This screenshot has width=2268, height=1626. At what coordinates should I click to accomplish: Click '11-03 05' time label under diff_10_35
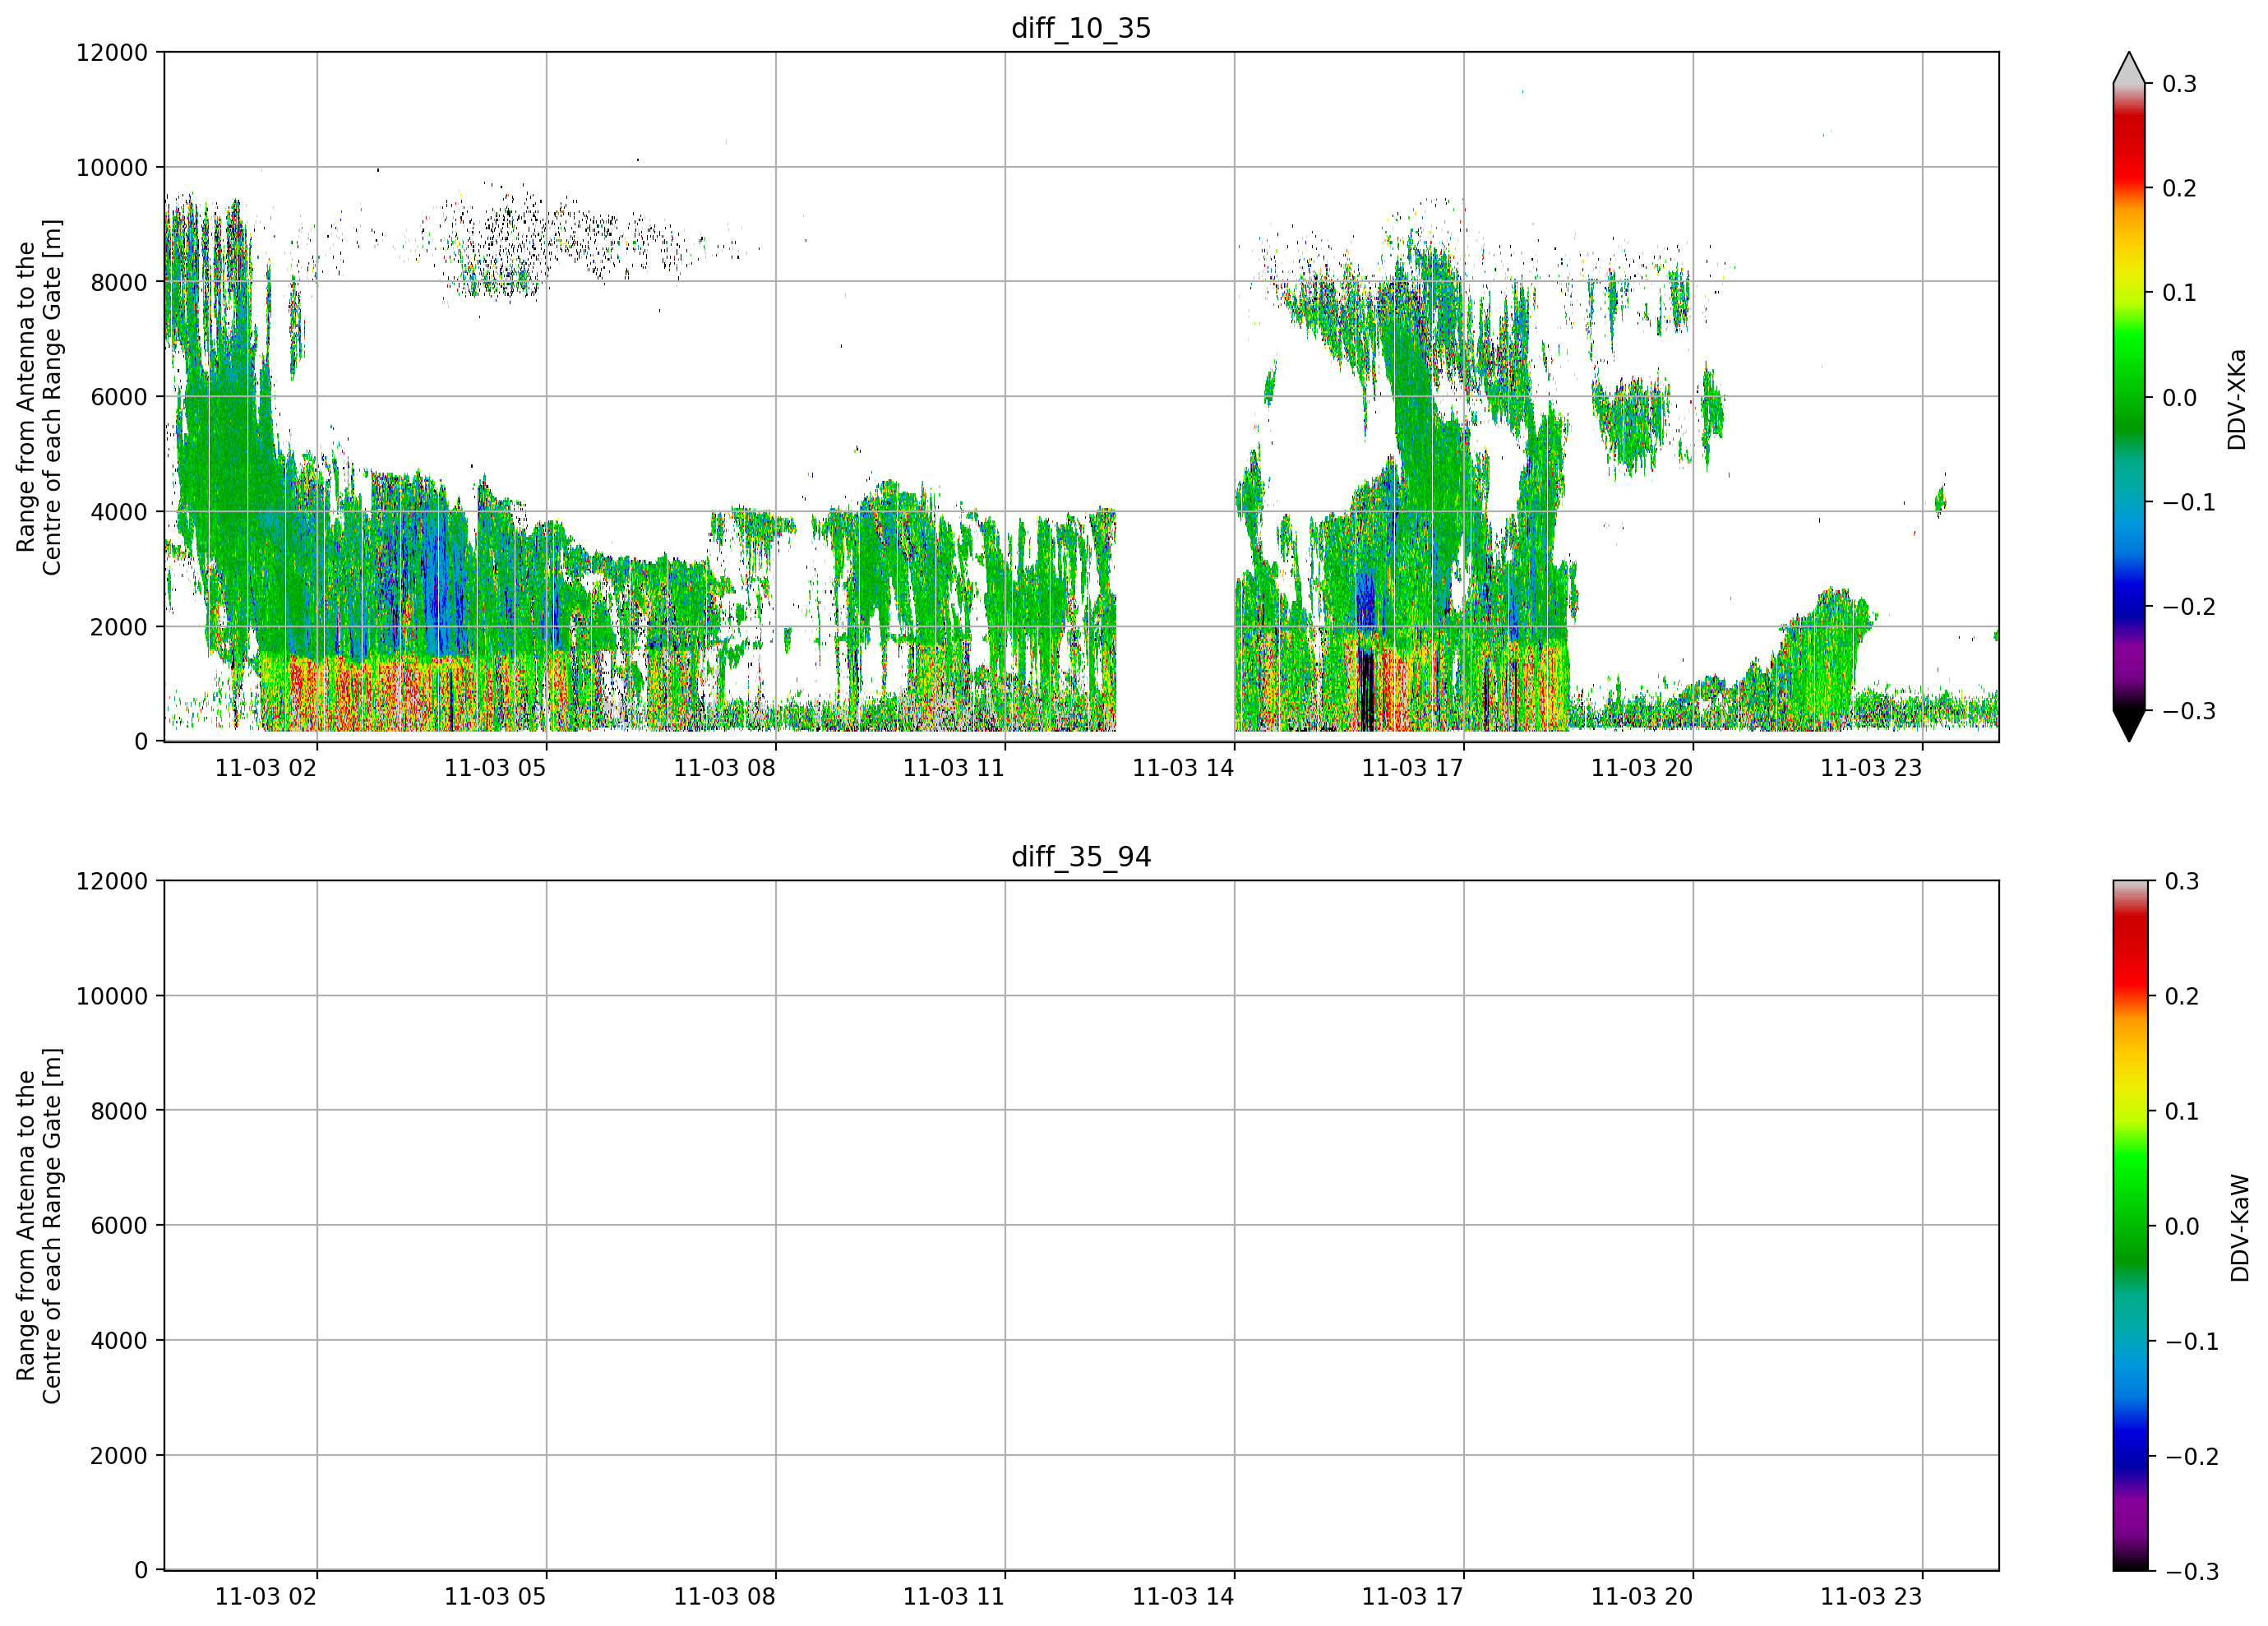pyautogui.click(x=495, y=768)
